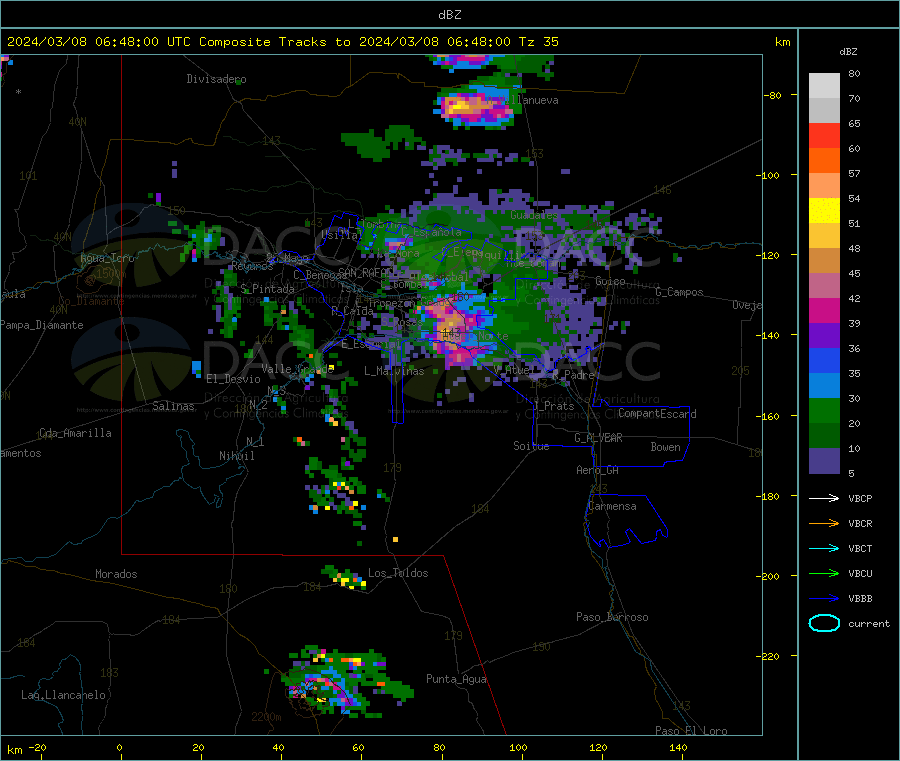Screen dimensions: 900x761
Task: Select the orange 57-60 dBZ swatch
Action: pyautogui.click(x=824, y=161)
